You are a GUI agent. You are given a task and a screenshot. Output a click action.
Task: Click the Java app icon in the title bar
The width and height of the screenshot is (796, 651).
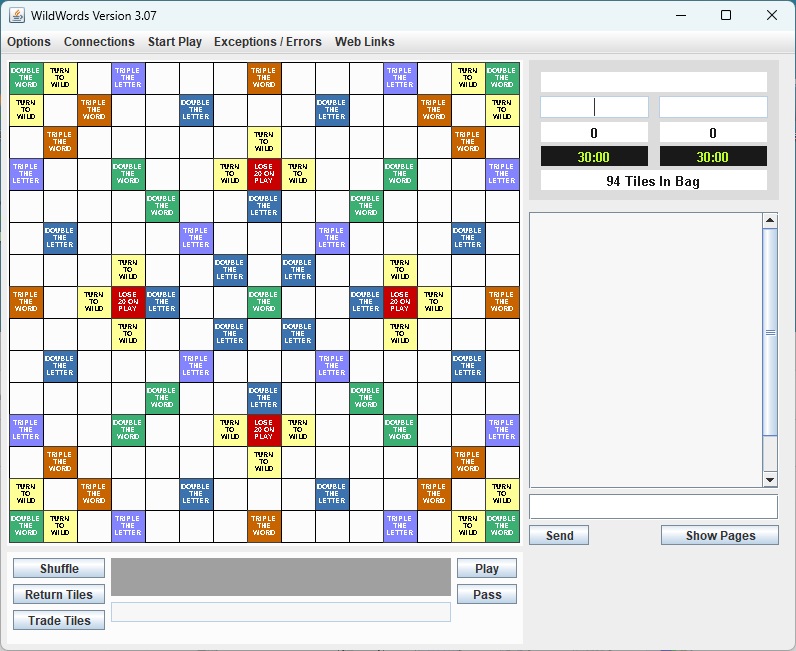coord(17,15)
